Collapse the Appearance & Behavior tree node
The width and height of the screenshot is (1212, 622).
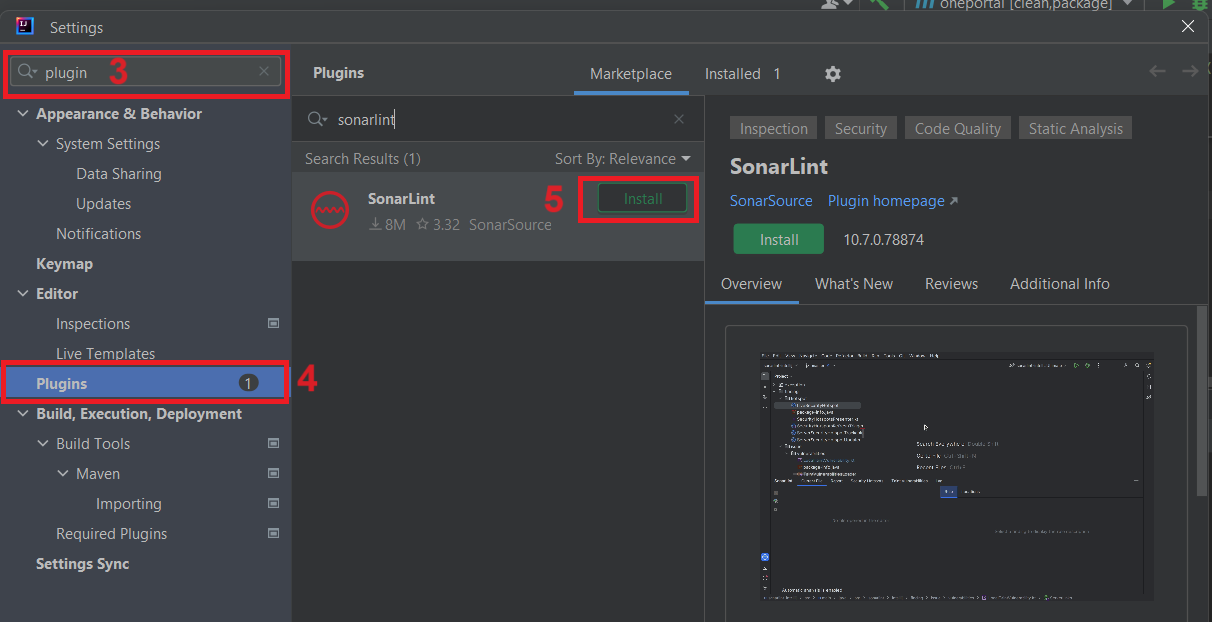[x=23, y=114]
